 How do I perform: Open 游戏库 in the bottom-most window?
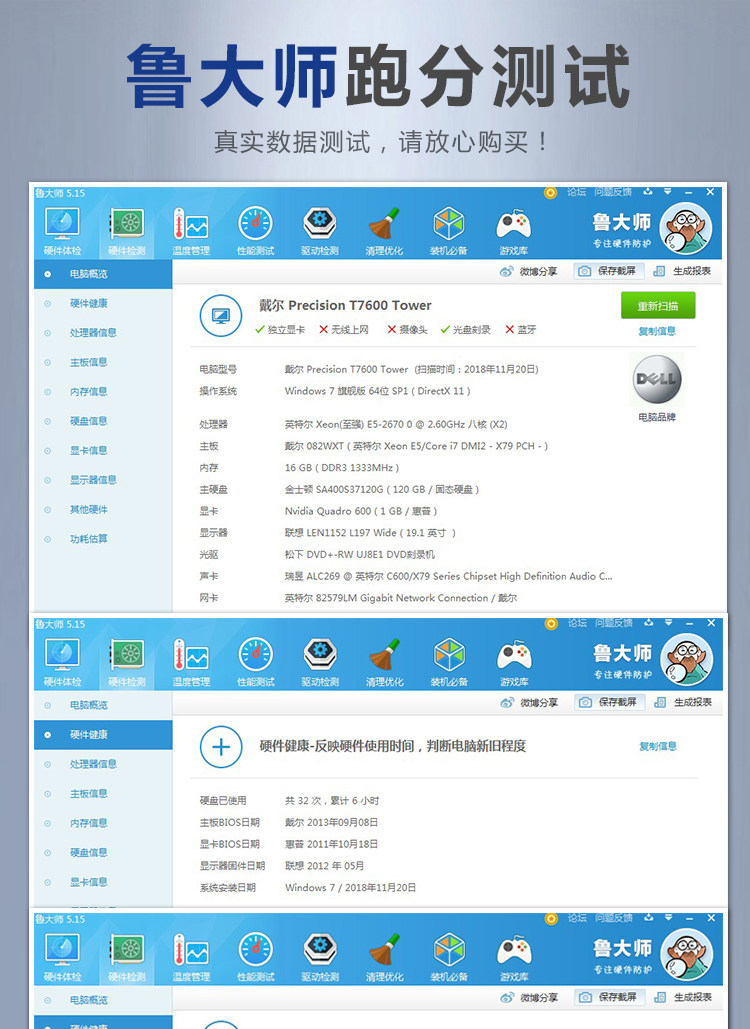514,957
